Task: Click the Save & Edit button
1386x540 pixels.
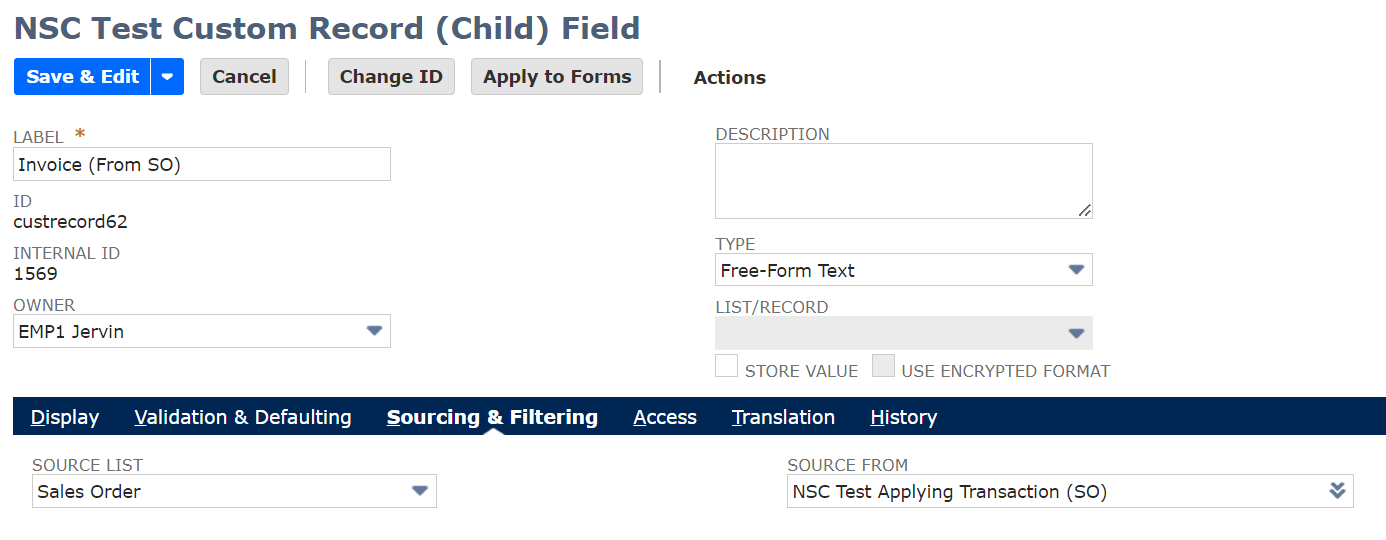Action: [82, 77]
